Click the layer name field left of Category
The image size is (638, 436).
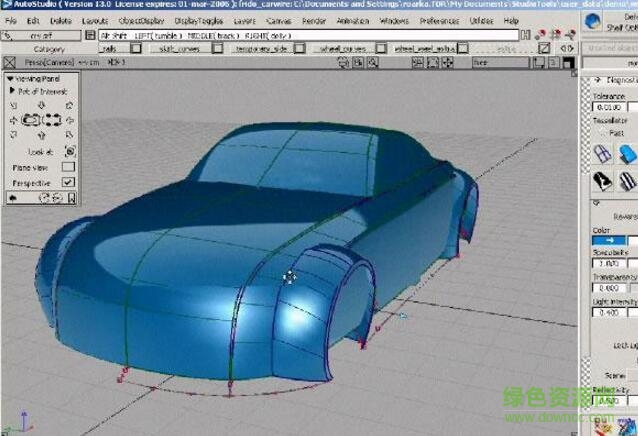point(41,36)
